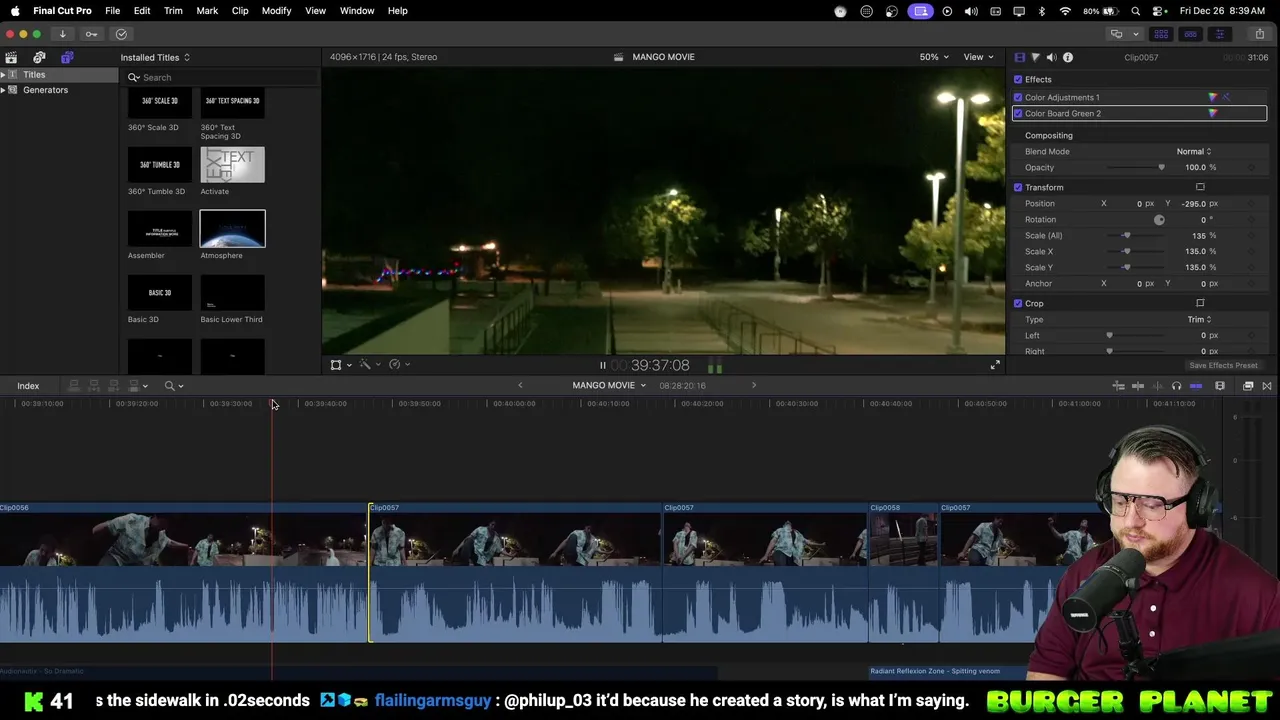The width and height of the screenshot is (1280, 720).
Task: Toggle solo headphones icon in timeline
Action: [1176, 386]
